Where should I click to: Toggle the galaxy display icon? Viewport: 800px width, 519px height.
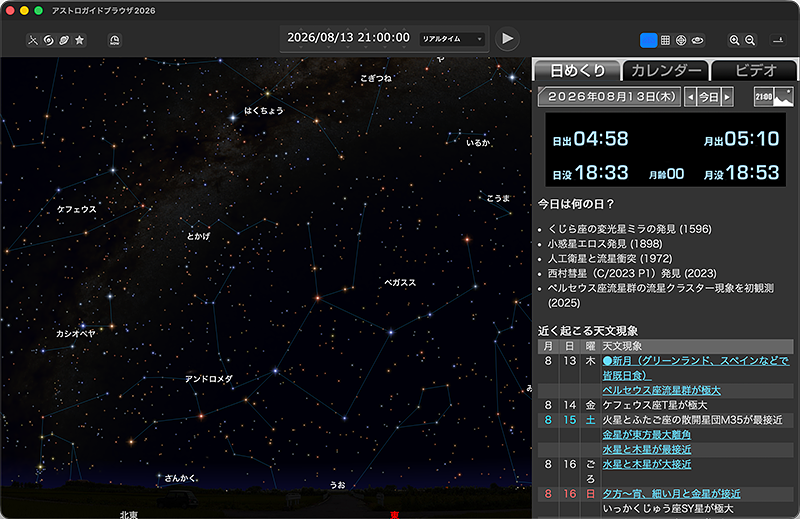pyautogui.click(x=48, y=40)
